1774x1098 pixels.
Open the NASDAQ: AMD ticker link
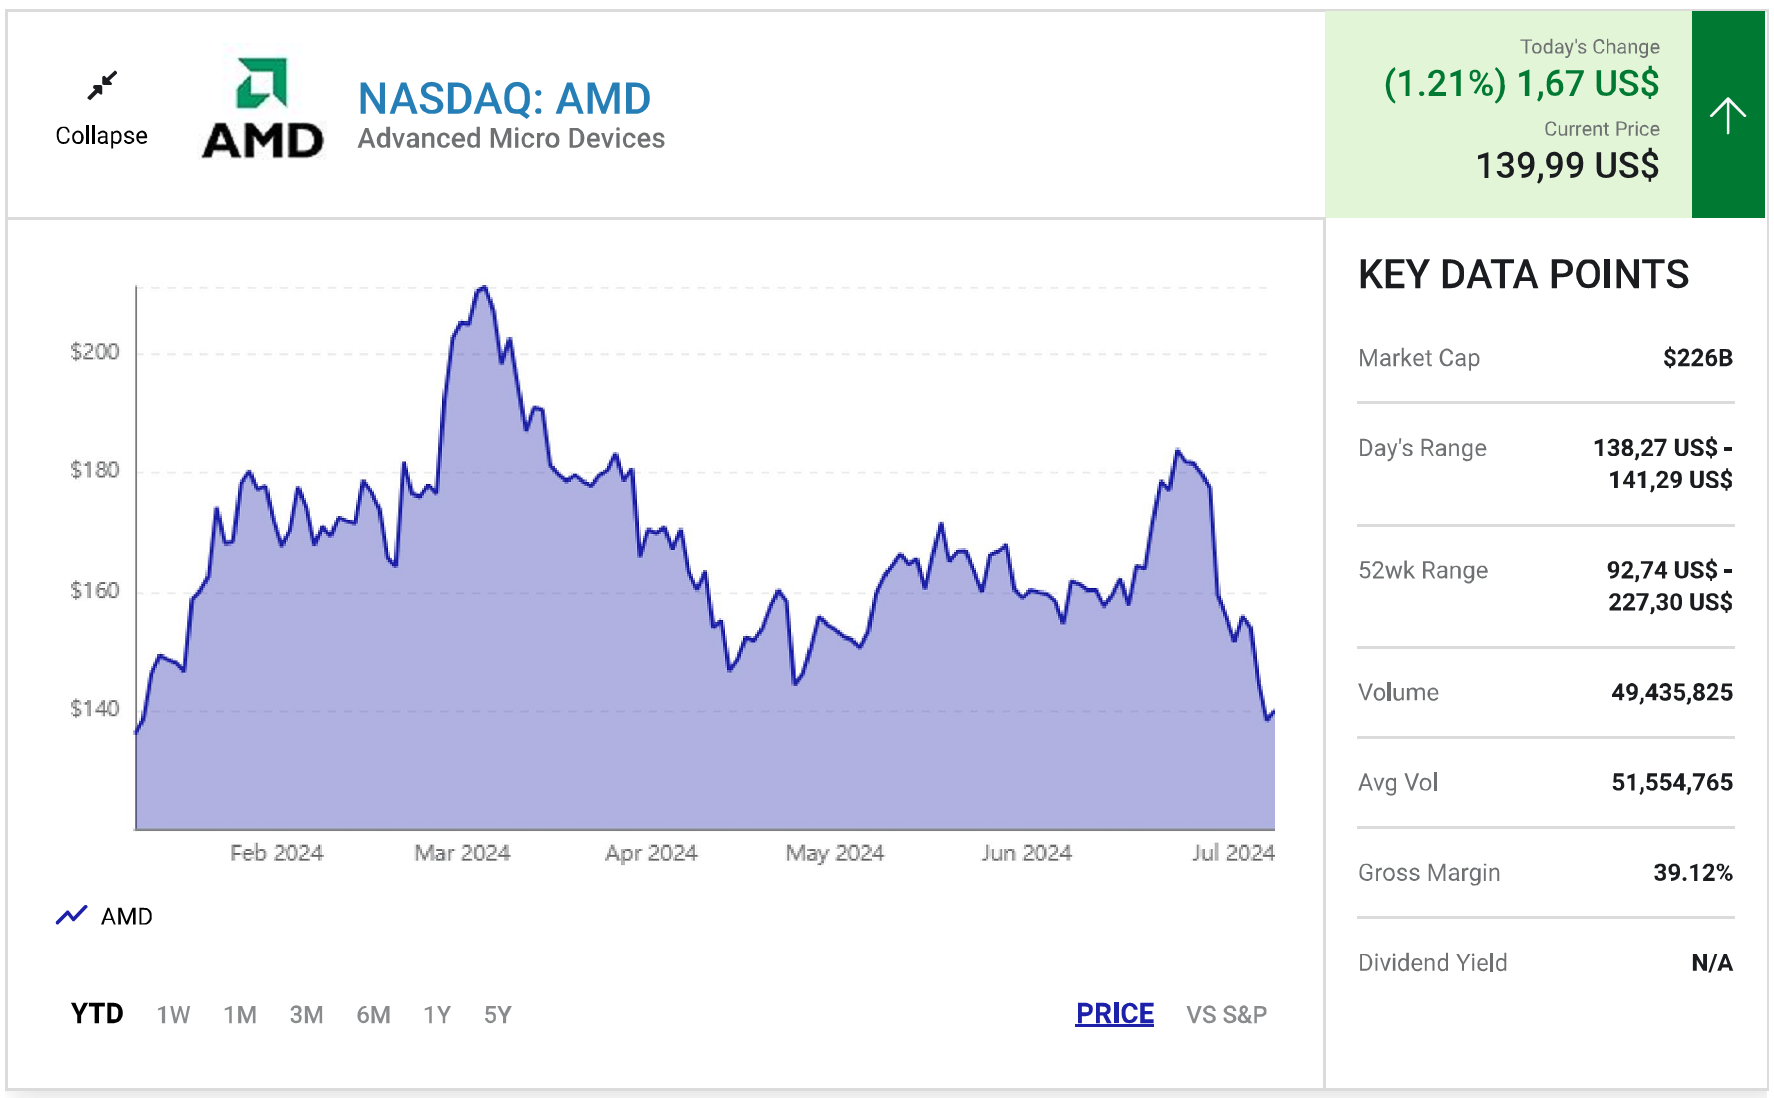pos(504,99)
